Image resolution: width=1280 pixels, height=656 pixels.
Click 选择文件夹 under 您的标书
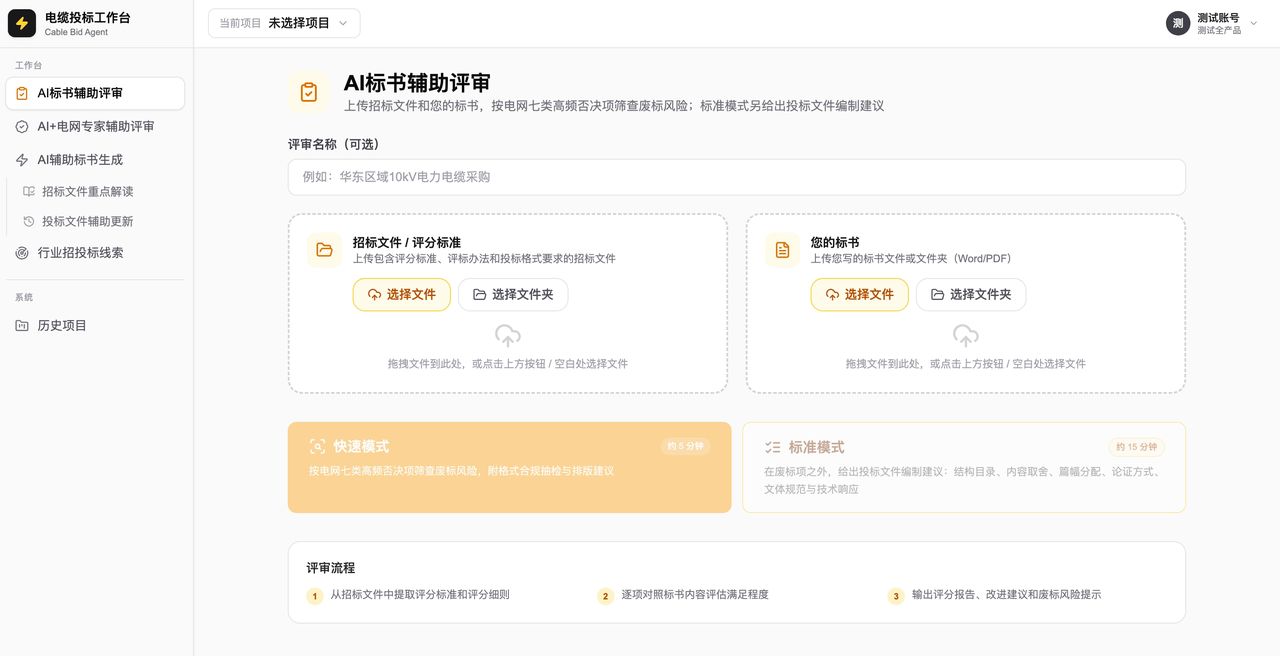(x=971, y=294)
